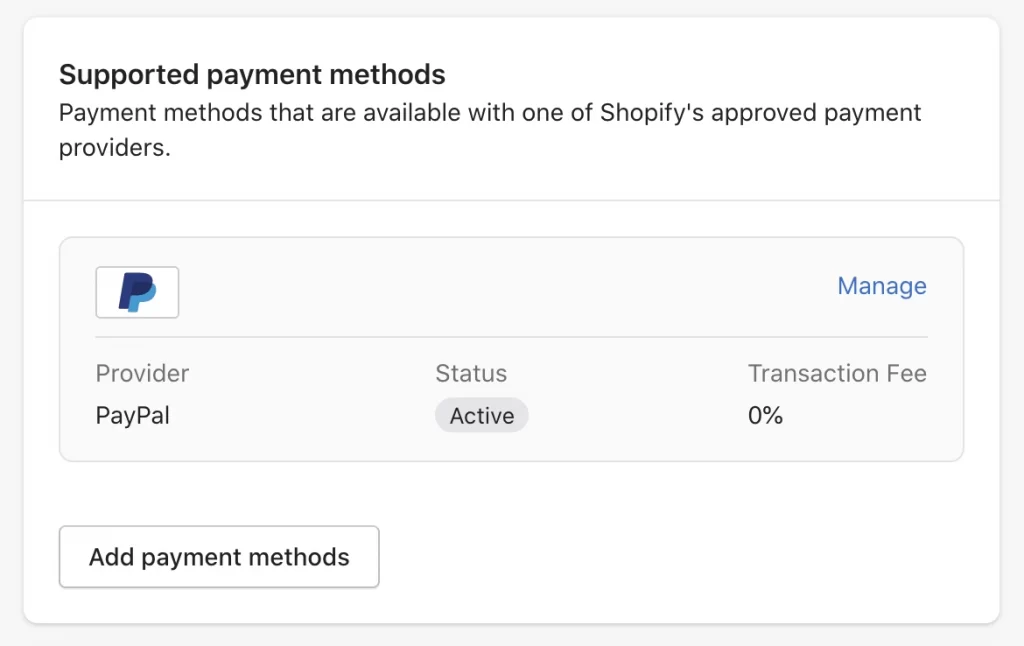Click the empty space inside the PayPal card header
The height and width of the screenshot is (646, 1024).
508,292
